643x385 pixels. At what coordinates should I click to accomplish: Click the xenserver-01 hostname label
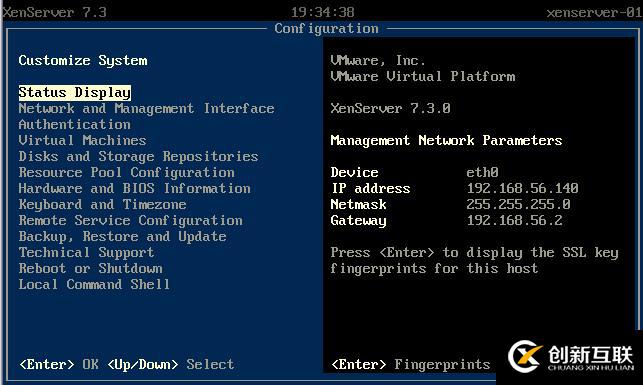click(x=594, y=13)
